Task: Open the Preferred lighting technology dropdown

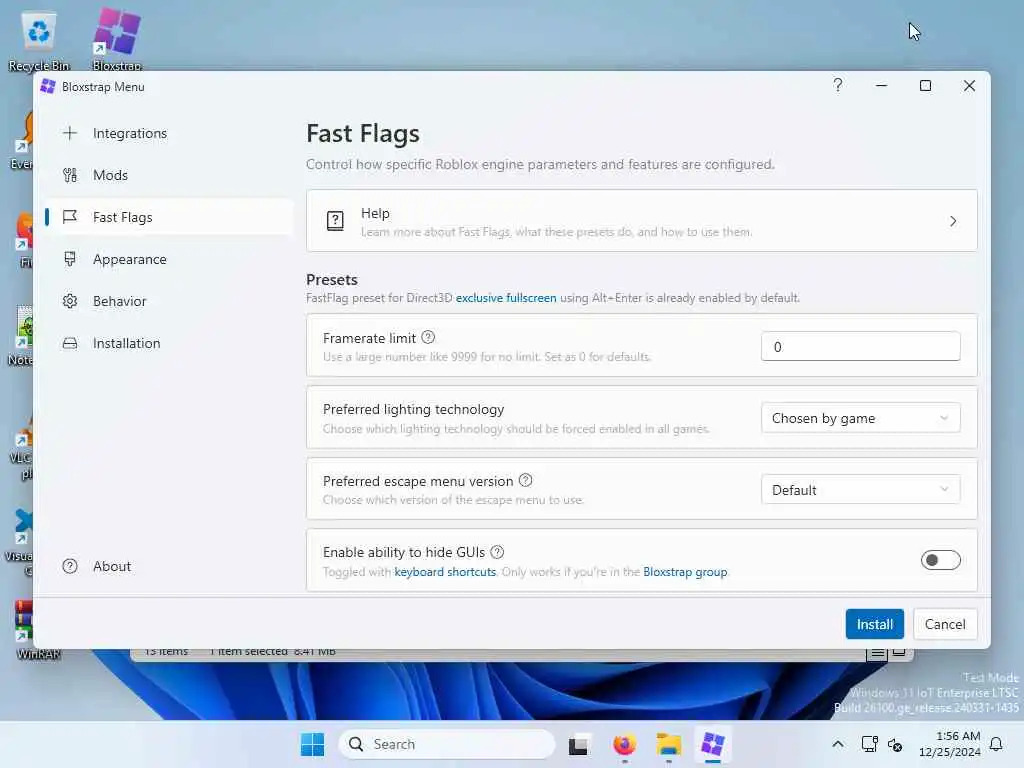Action: tap(860, 418)
